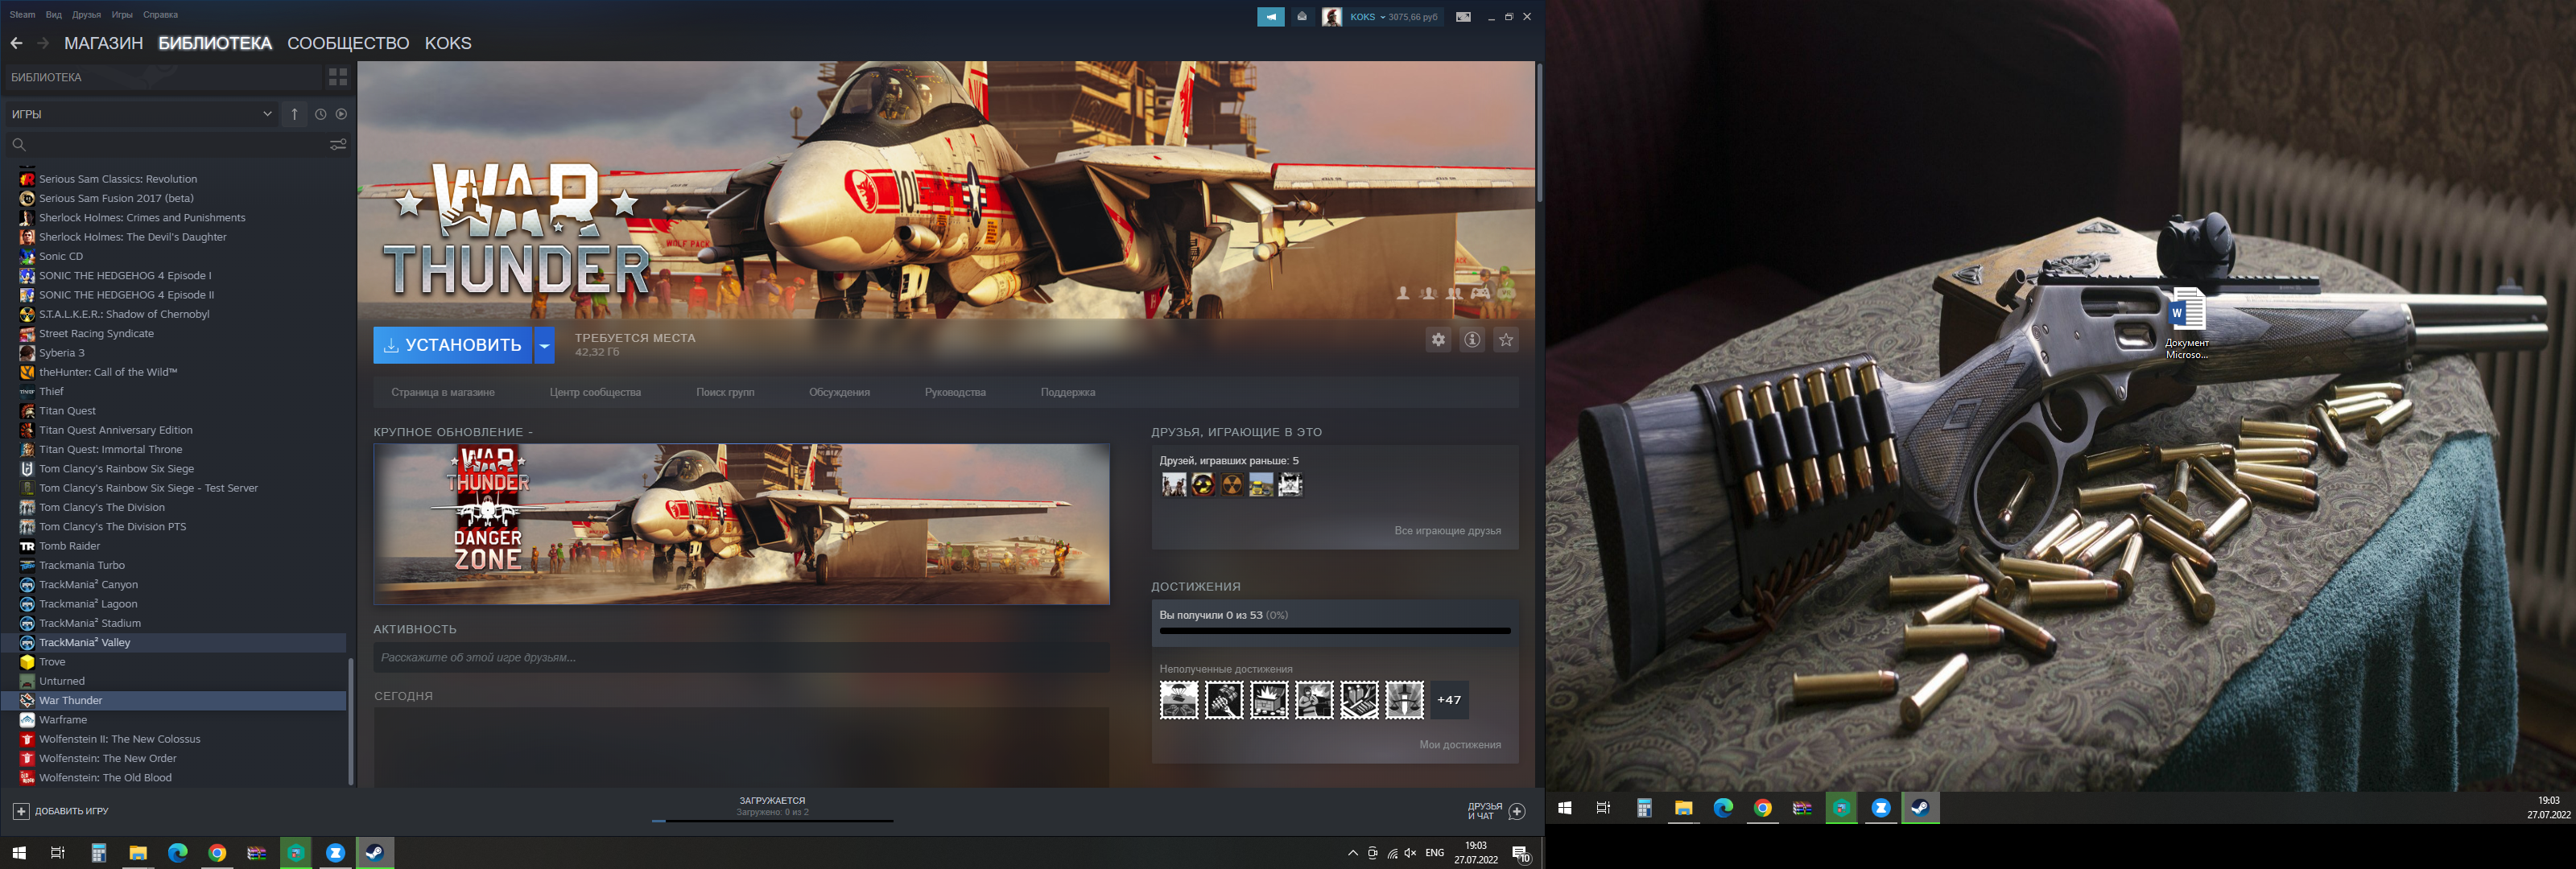
Task: Open War Thunder settings gear
Action: tap(1438, 340)
